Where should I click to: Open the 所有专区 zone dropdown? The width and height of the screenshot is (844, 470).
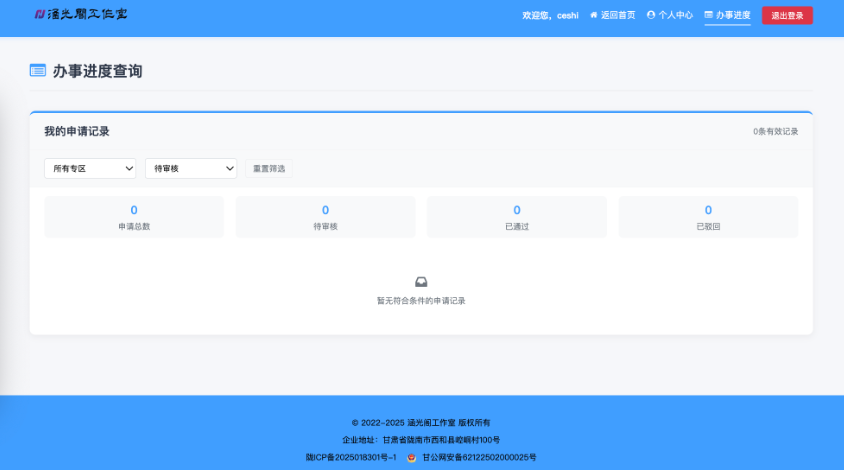(90, 169)
